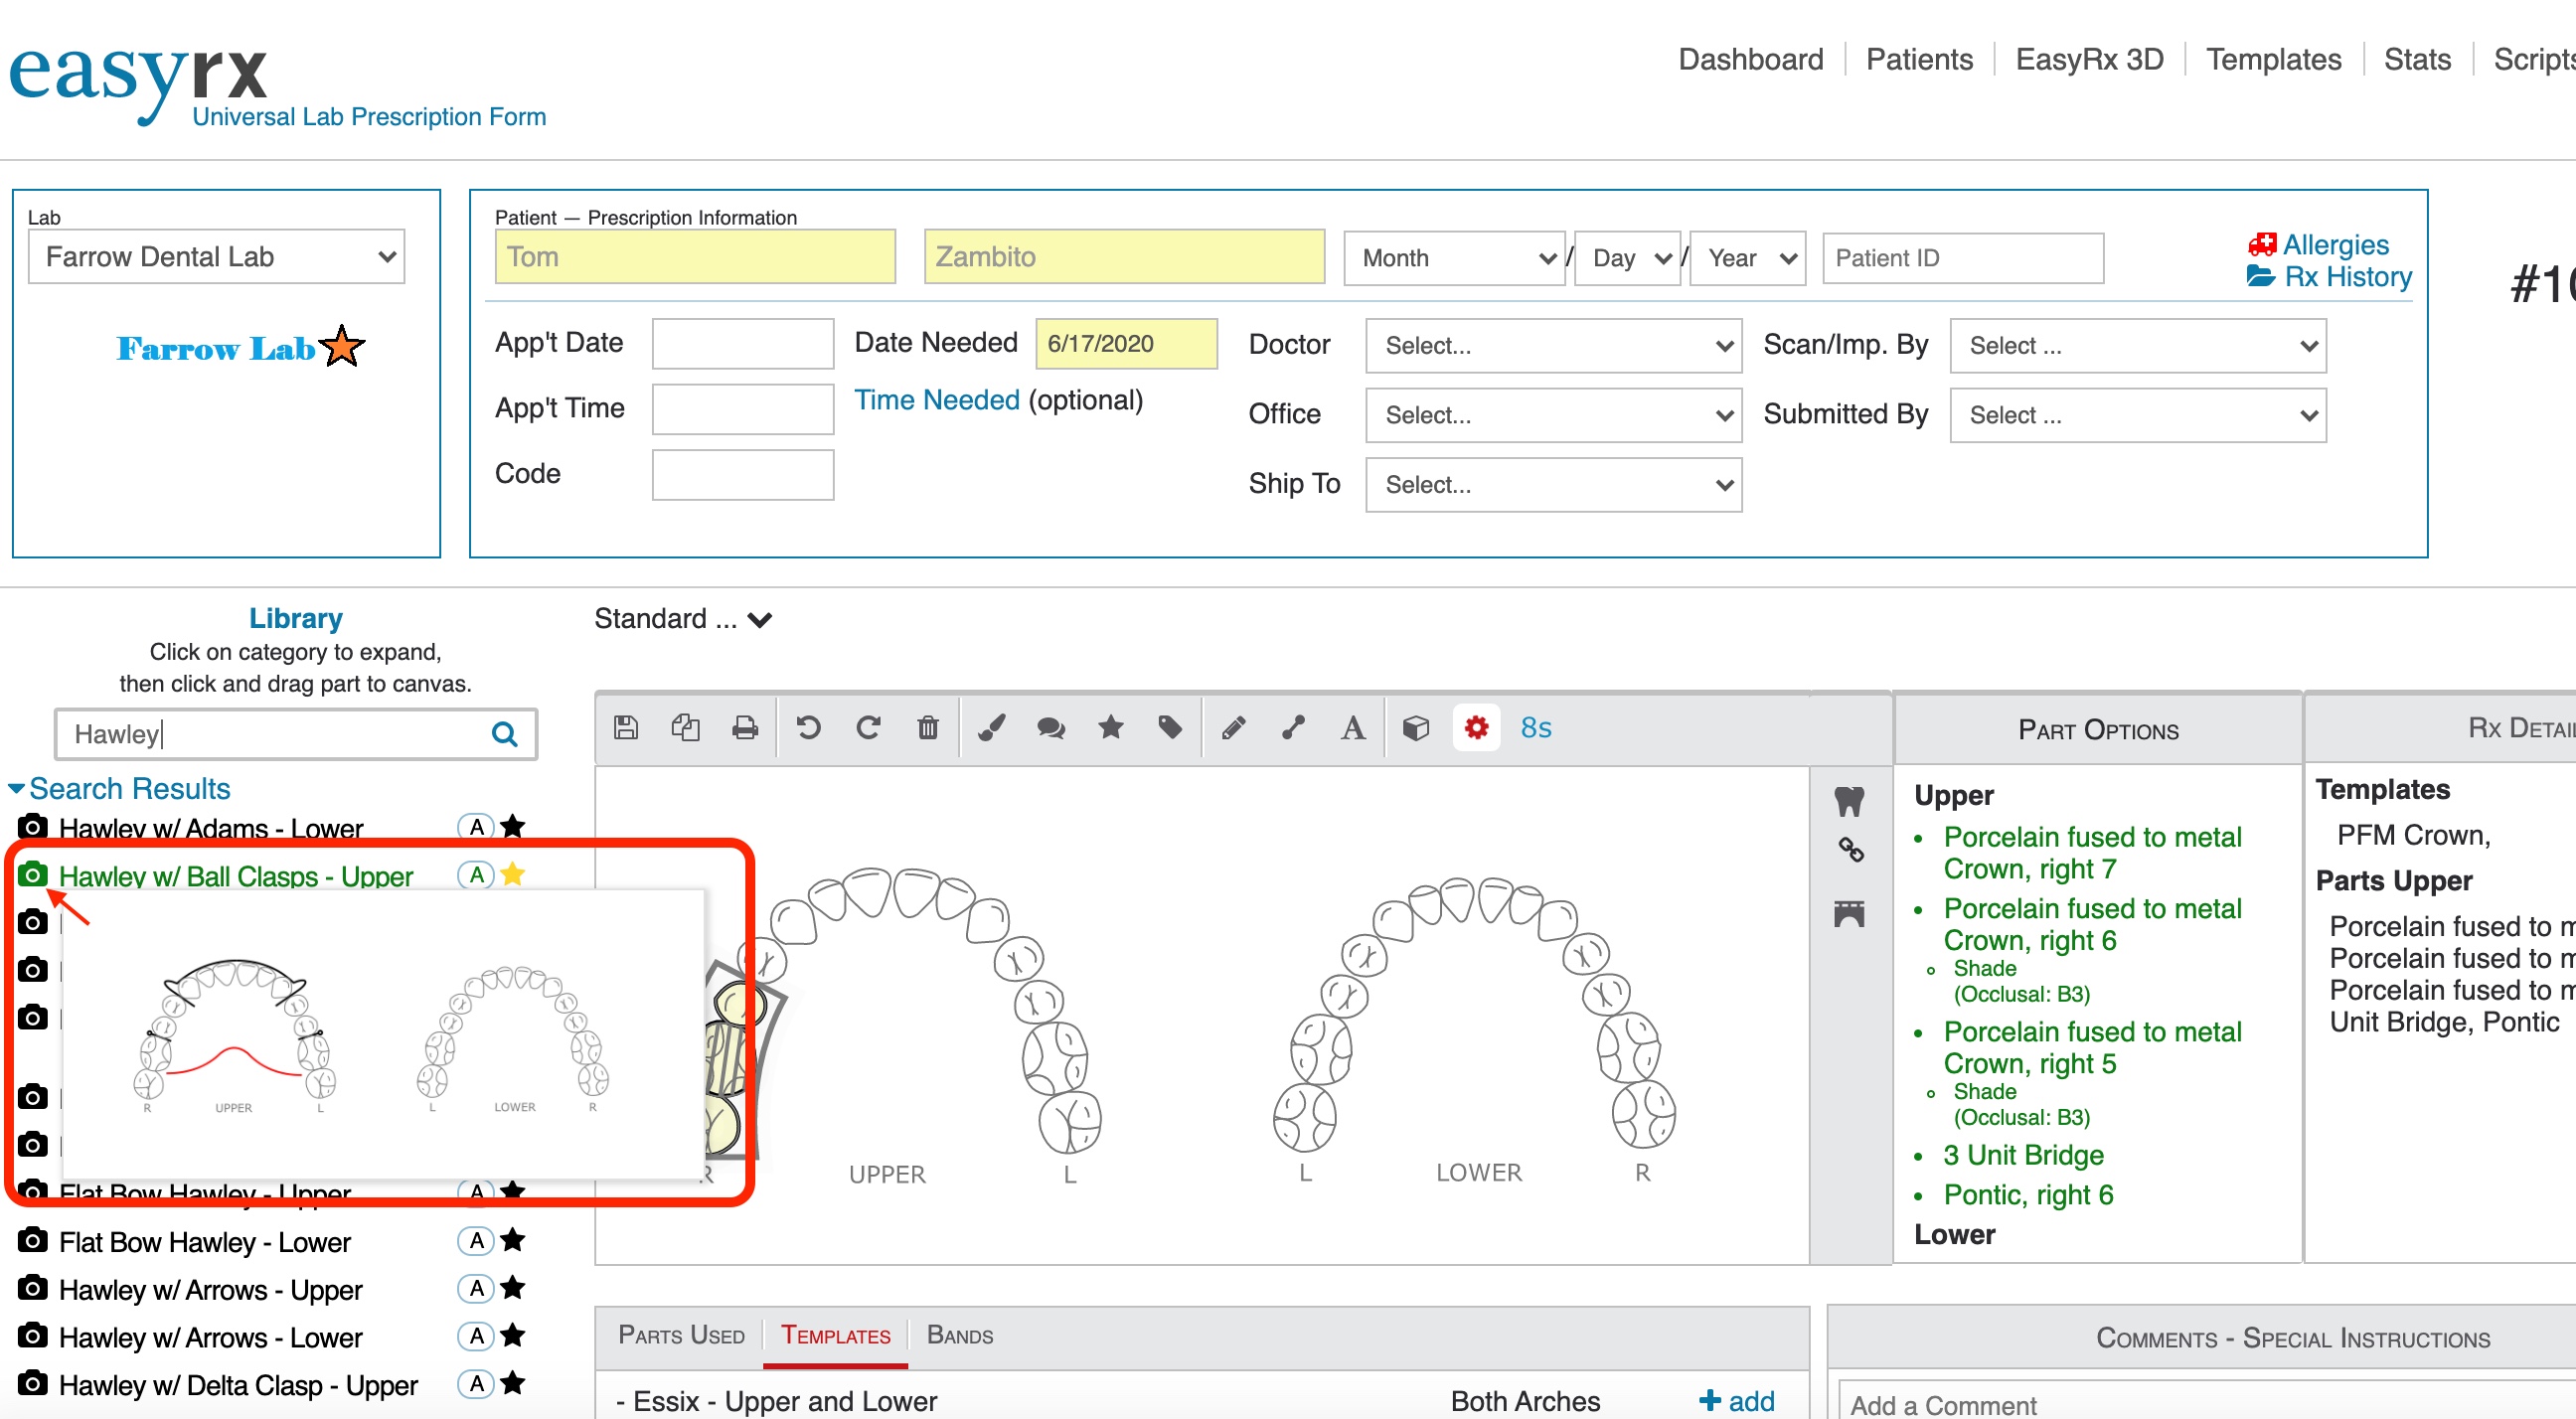
Task: Click the red gear settings icon
Action: (x=1476, y=728)
